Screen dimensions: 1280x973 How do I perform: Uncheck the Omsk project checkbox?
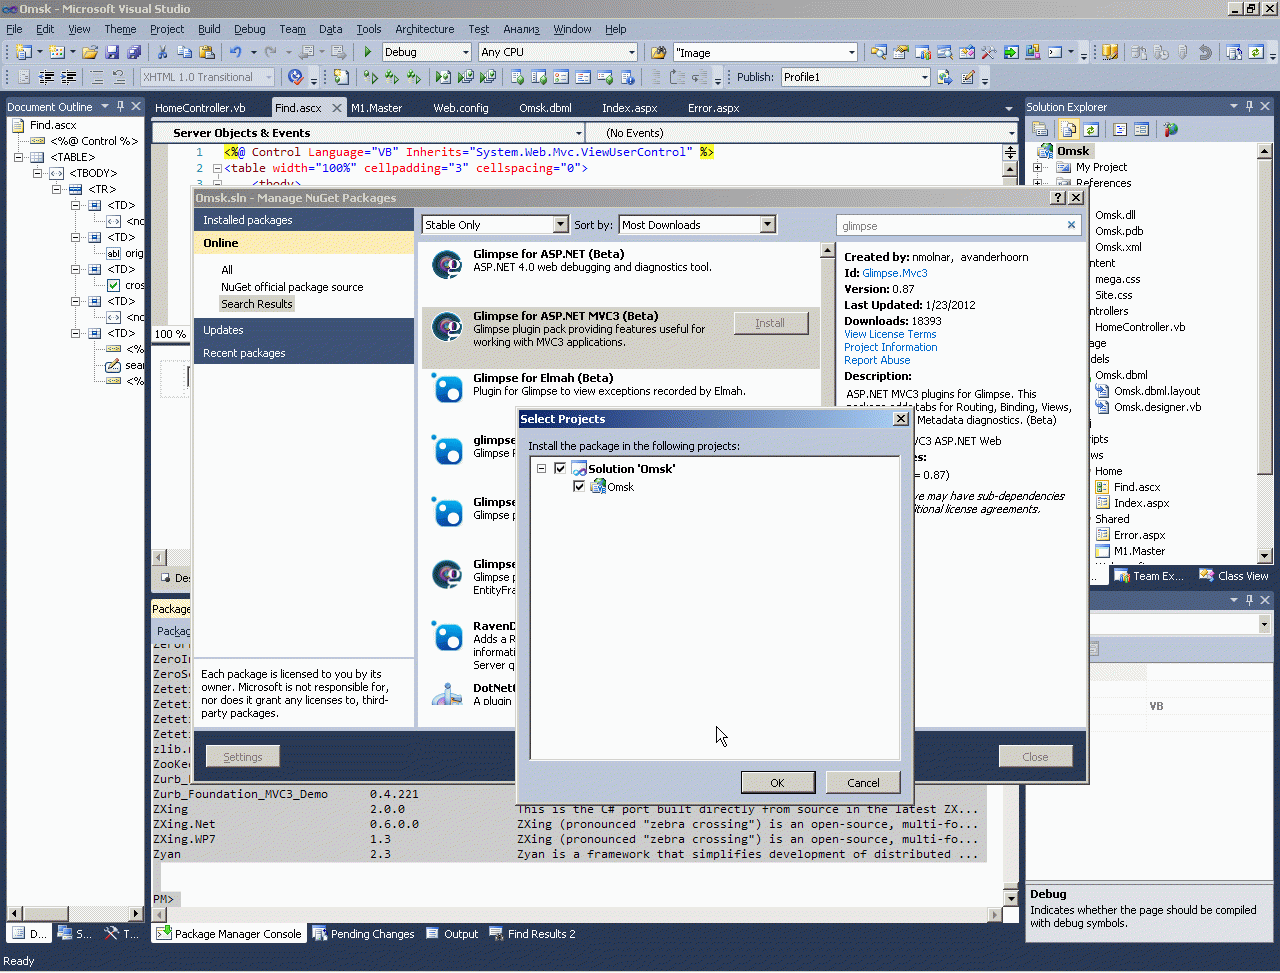(x=579, y=486)
